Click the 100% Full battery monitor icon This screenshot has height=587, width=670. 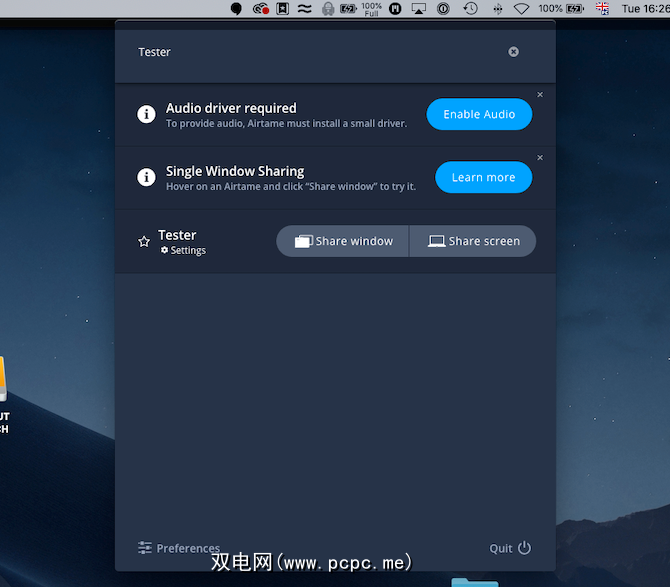(360, 9)
